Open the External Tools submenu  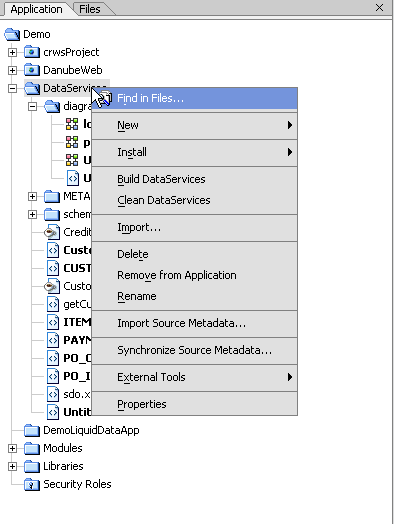(194, 377)
